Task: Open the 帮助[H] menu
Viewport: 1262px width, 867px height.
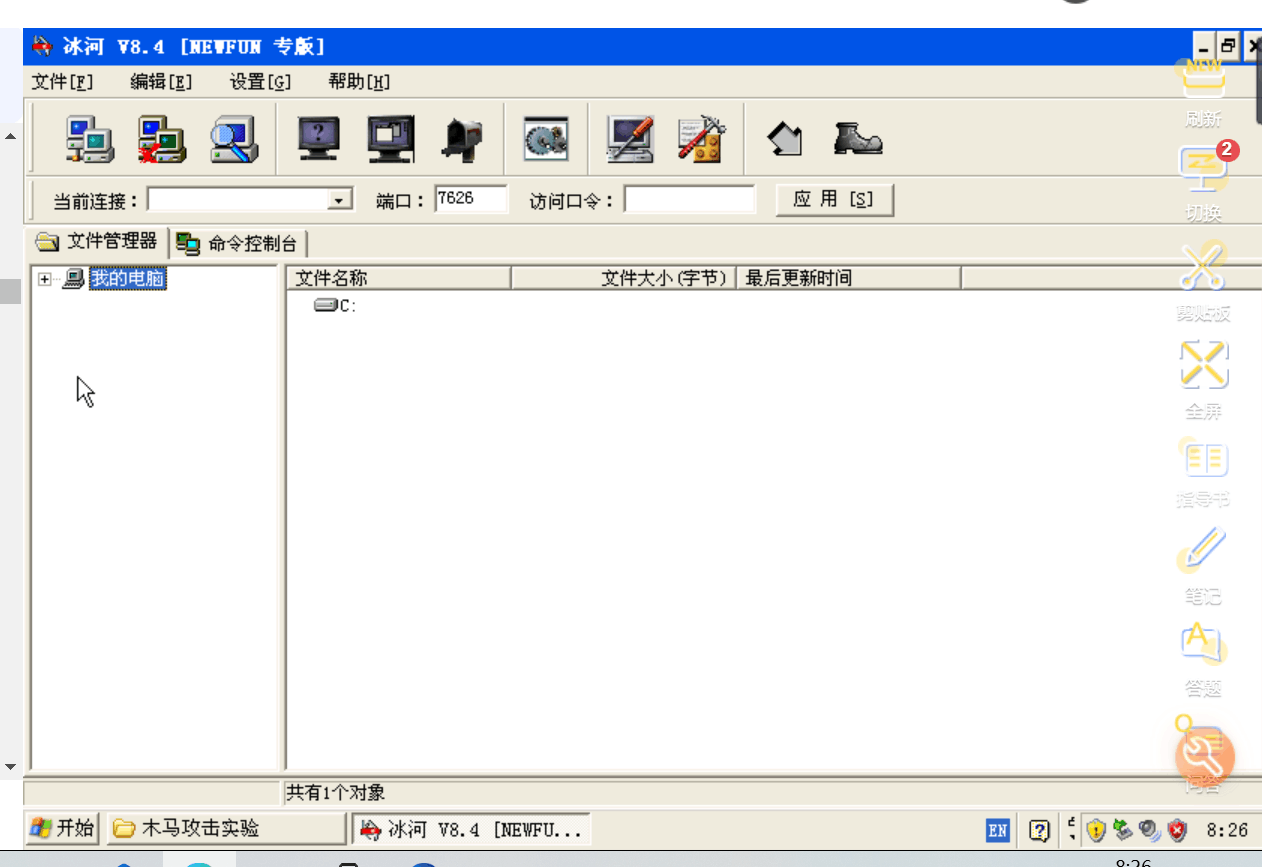Action: pyautogui.click(x=359, y=82)
